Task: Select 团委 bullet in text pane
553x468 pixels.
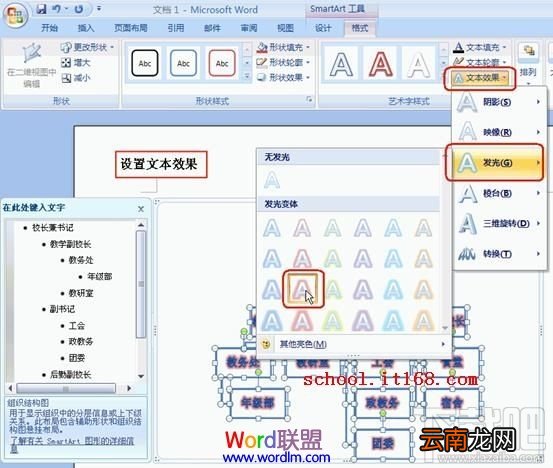Action: pyautogui.click(x=77, y=358)
